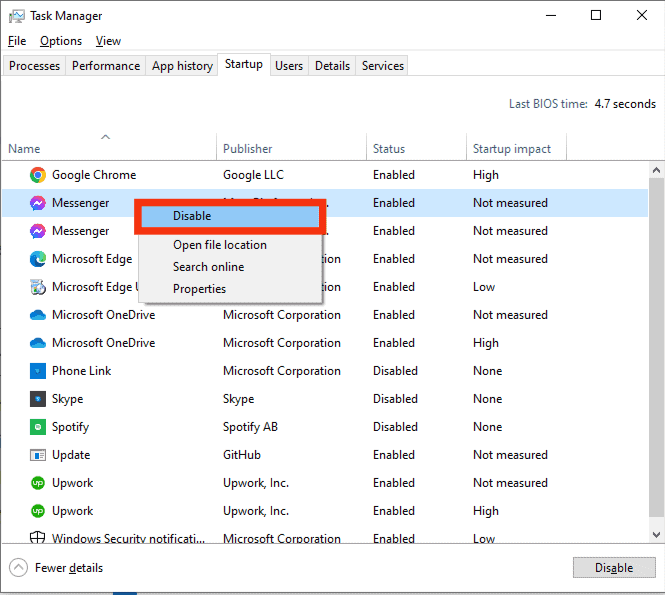
Task: Click Disabled status in Phone Link row
Action: tap(395, 371)
